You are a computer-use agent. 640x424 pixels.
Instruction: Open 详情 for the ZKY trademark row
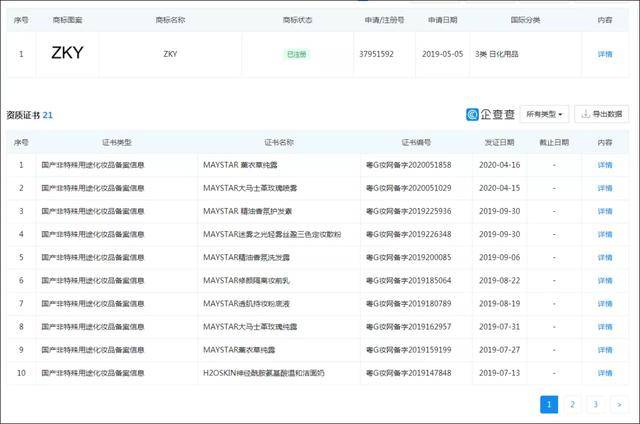tap(605, 54)
